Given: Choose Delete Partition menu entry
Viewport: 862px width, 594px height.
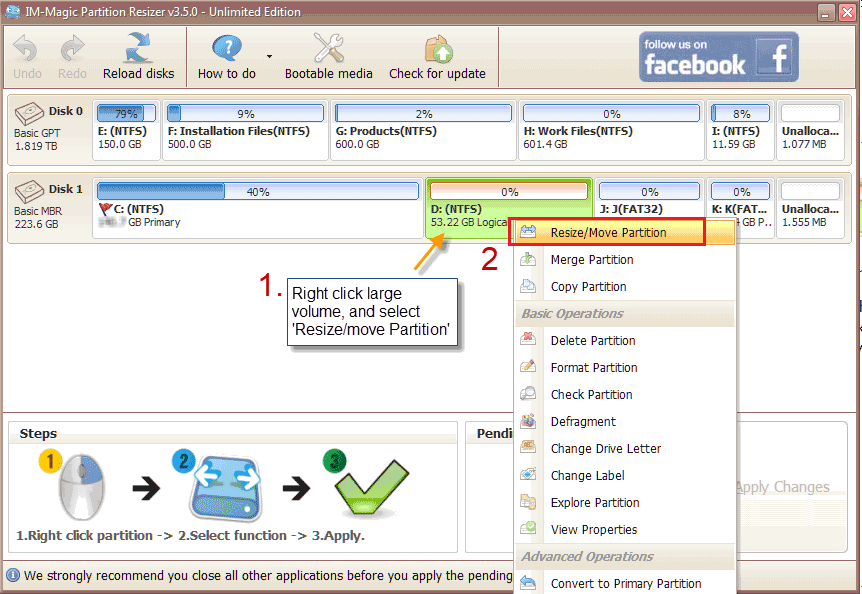Looking at the screenshot, I should (x=625, y=341).
